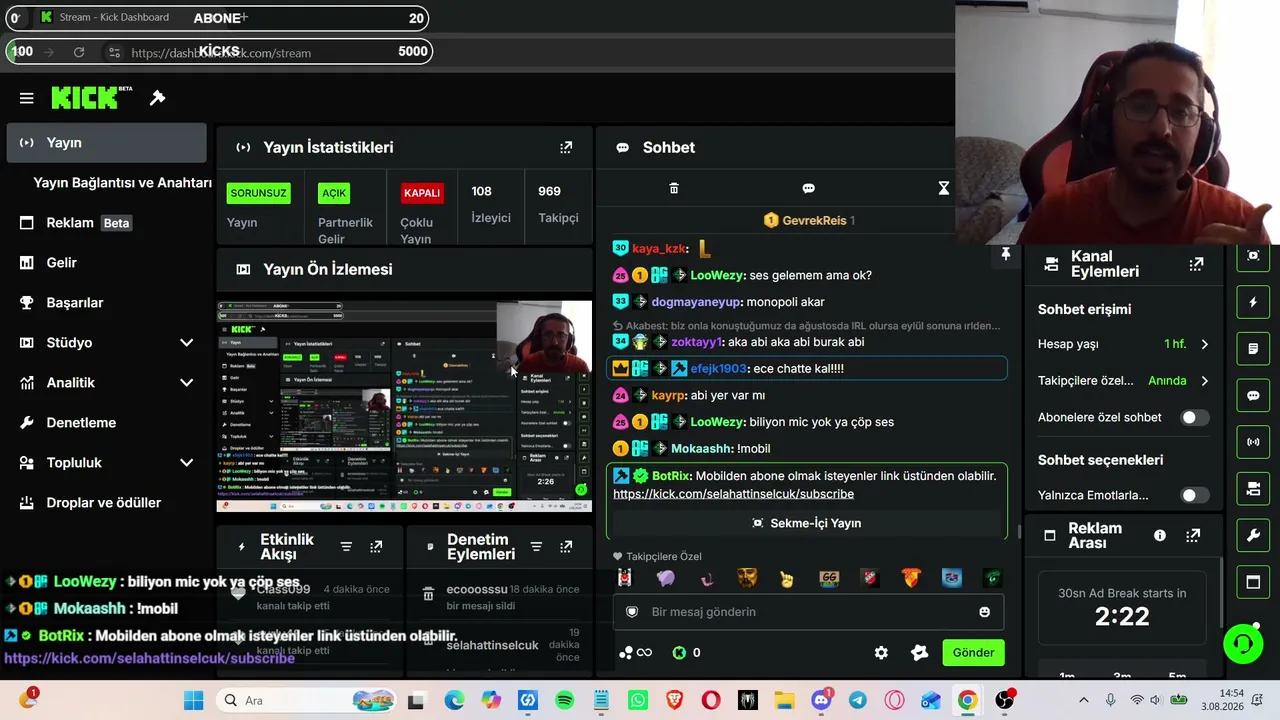Click the chat message input field
1280x720 pixels.
808,612
